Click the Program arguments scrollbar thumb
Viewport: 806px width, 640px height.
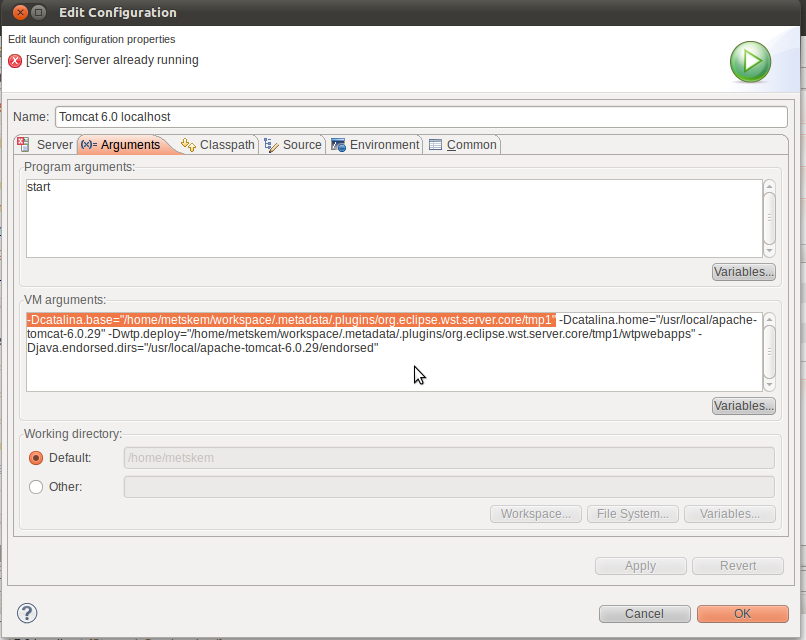770,218
